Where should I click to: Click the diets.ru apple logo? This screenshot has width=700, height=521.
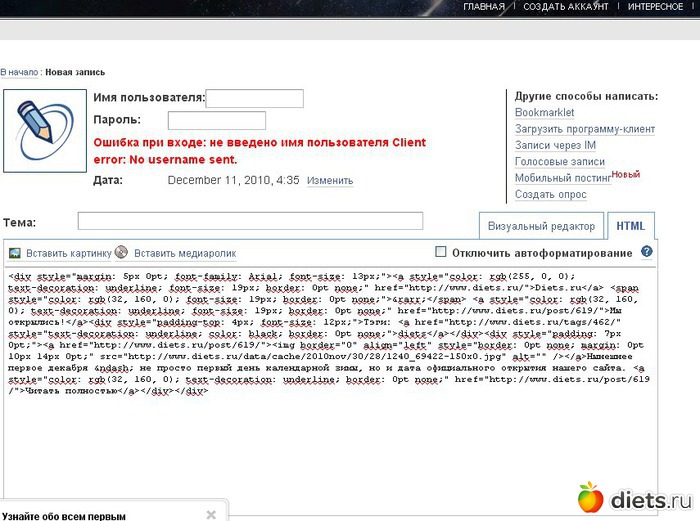tap(591, 497)
